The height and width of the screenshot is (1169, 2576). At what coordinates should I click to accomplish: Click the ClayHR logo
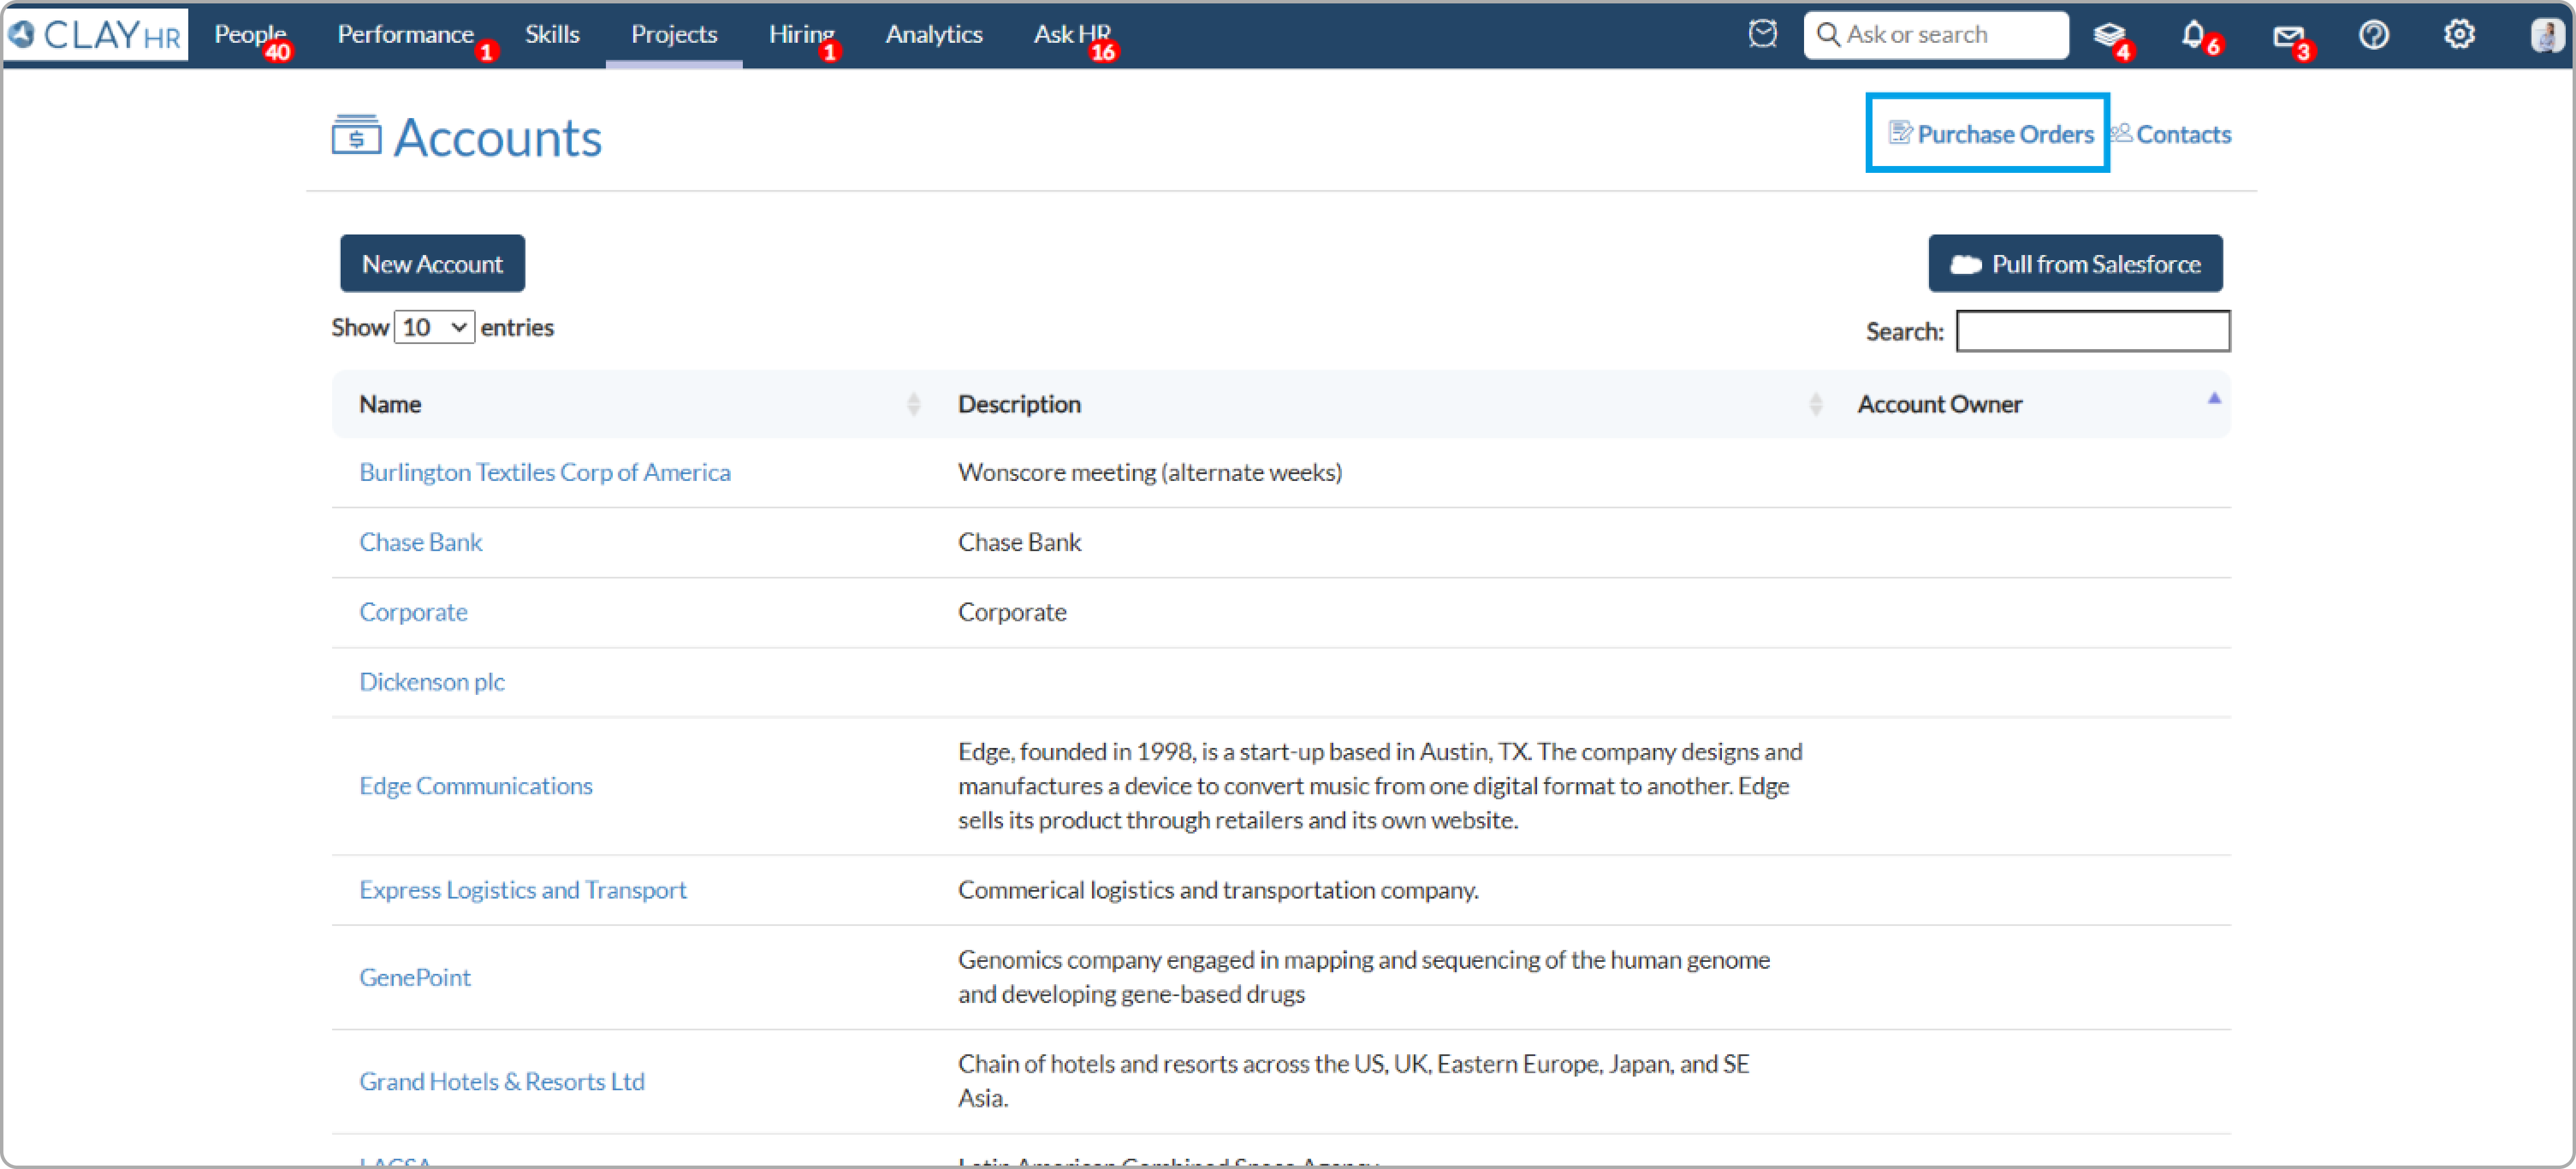[96, 35]
